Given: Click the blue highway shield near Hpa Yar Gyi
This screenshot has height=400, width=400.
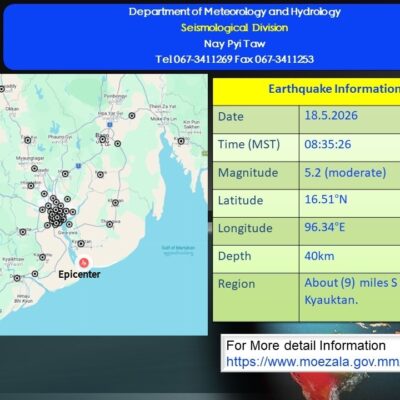Looking at the screenshot, I should coord(110,125).
